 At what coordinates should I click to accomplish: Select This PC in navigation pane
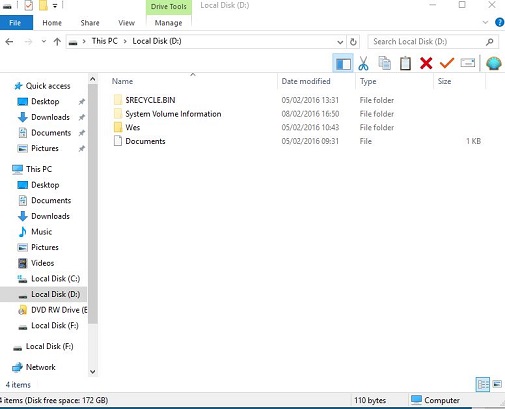point(39,169)
